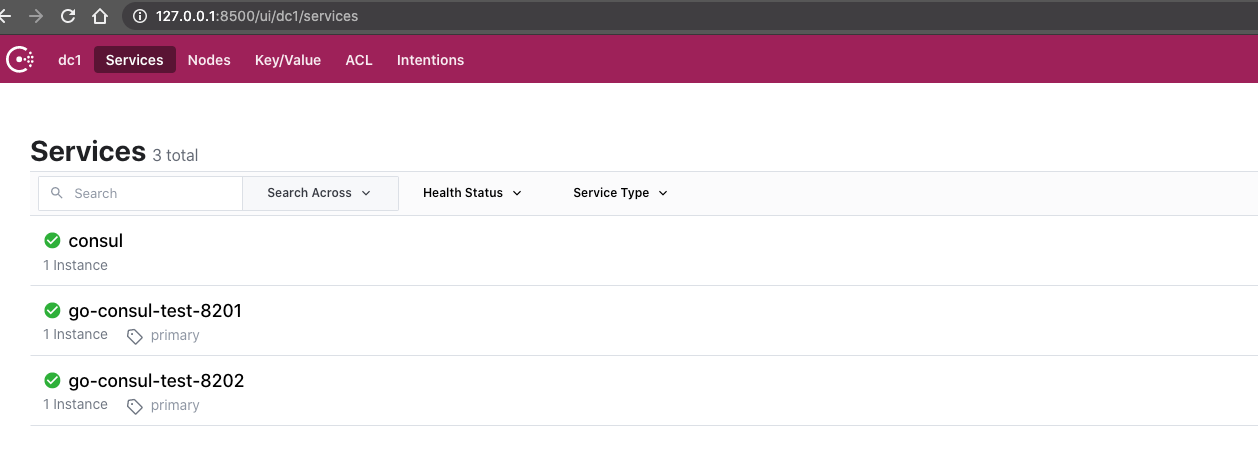This screenshot has width=1258, height=473.
Task: Open the Key/Value tab
Action: (x=288, y=60)
